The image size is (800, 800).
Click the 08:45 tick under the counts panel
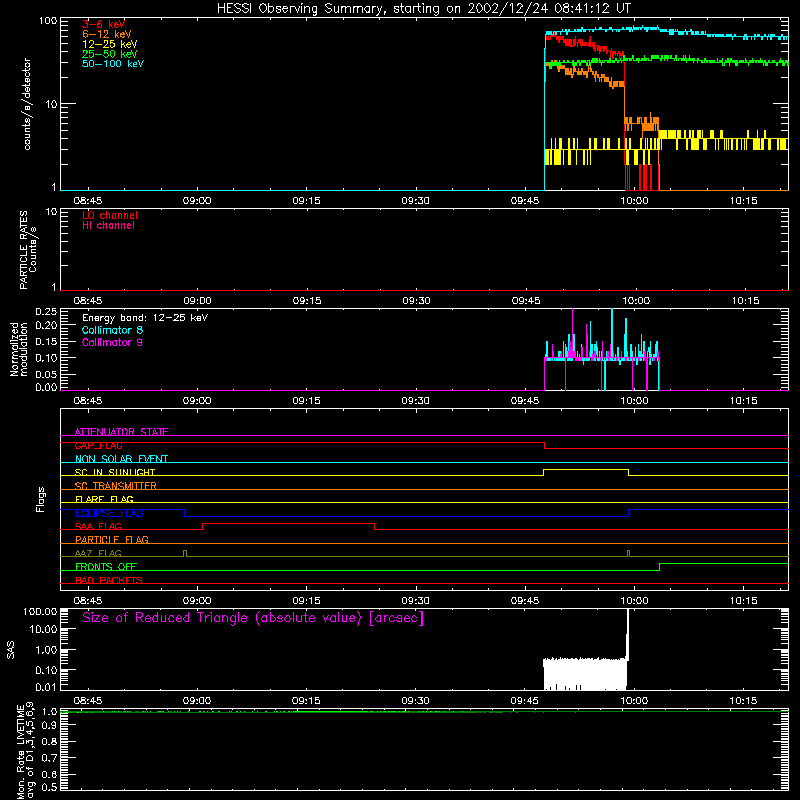87,201
